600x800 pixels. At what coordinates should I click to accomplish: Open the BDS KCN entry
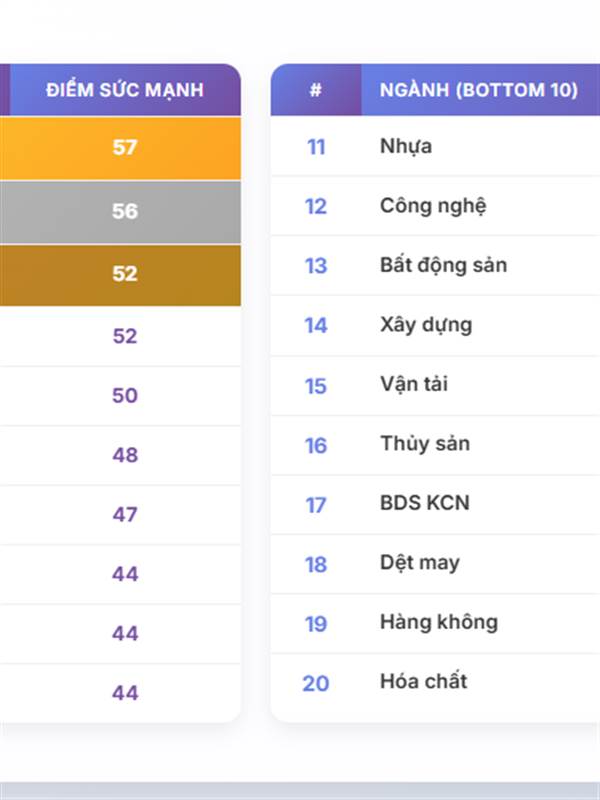click(x=425, y=503)
